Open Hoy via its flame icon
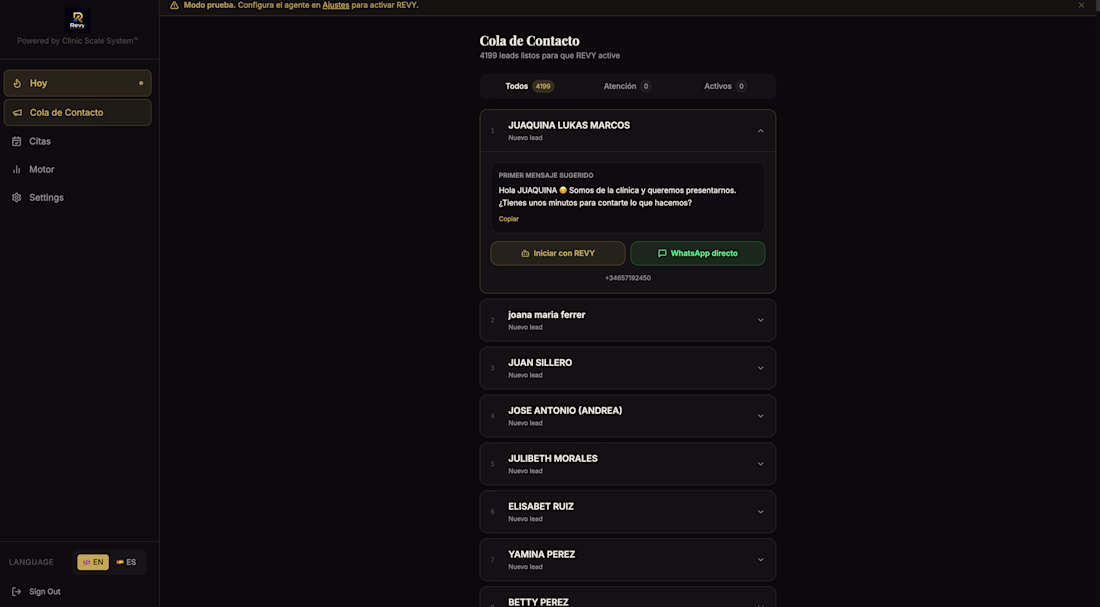Viewport: 1100px width, 607px height. click(x=18, y=83)
